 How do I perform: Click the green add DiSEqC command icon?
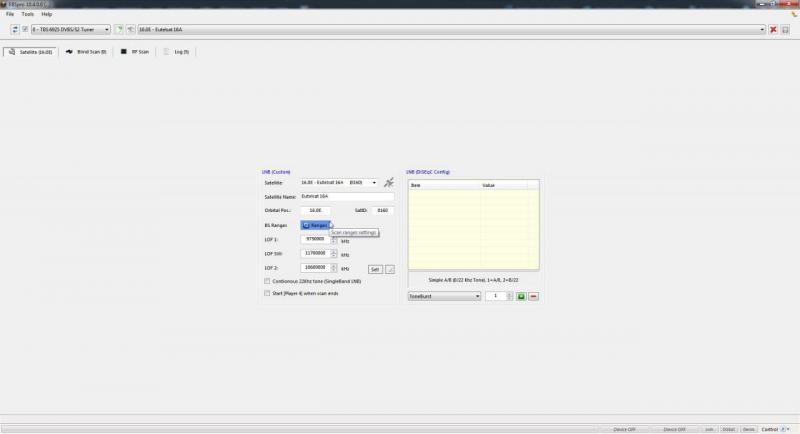[521, 296]
